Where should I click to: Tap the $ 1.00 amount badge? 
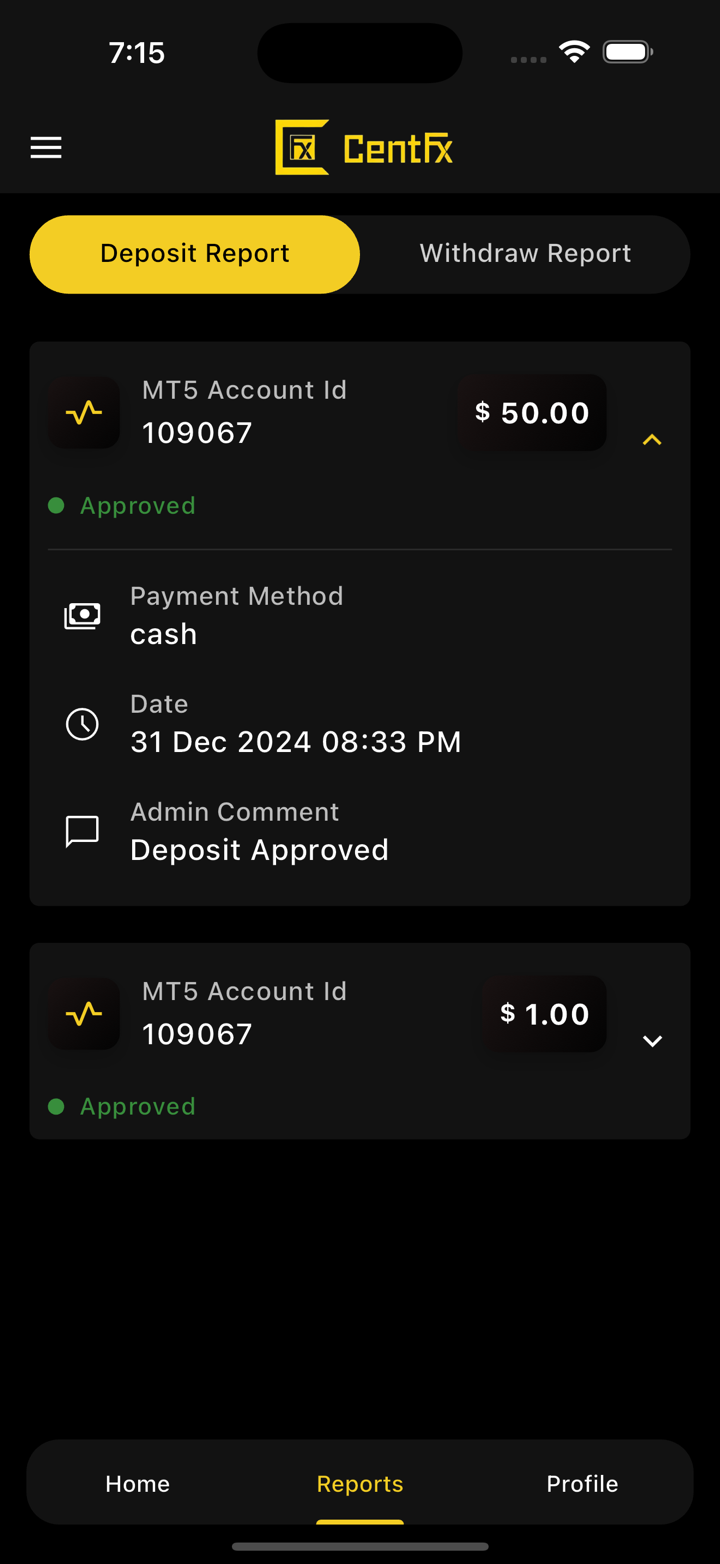545,1014
